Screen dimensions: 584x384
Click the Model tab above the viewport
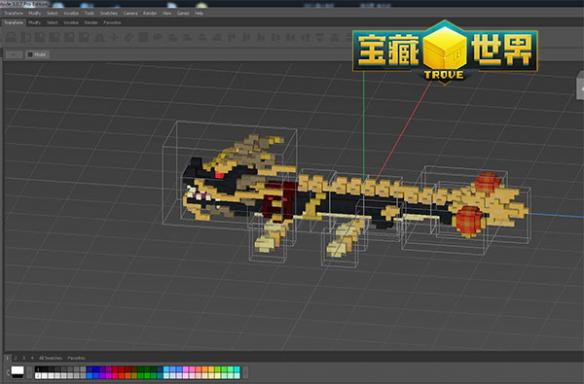click(37, 54)
